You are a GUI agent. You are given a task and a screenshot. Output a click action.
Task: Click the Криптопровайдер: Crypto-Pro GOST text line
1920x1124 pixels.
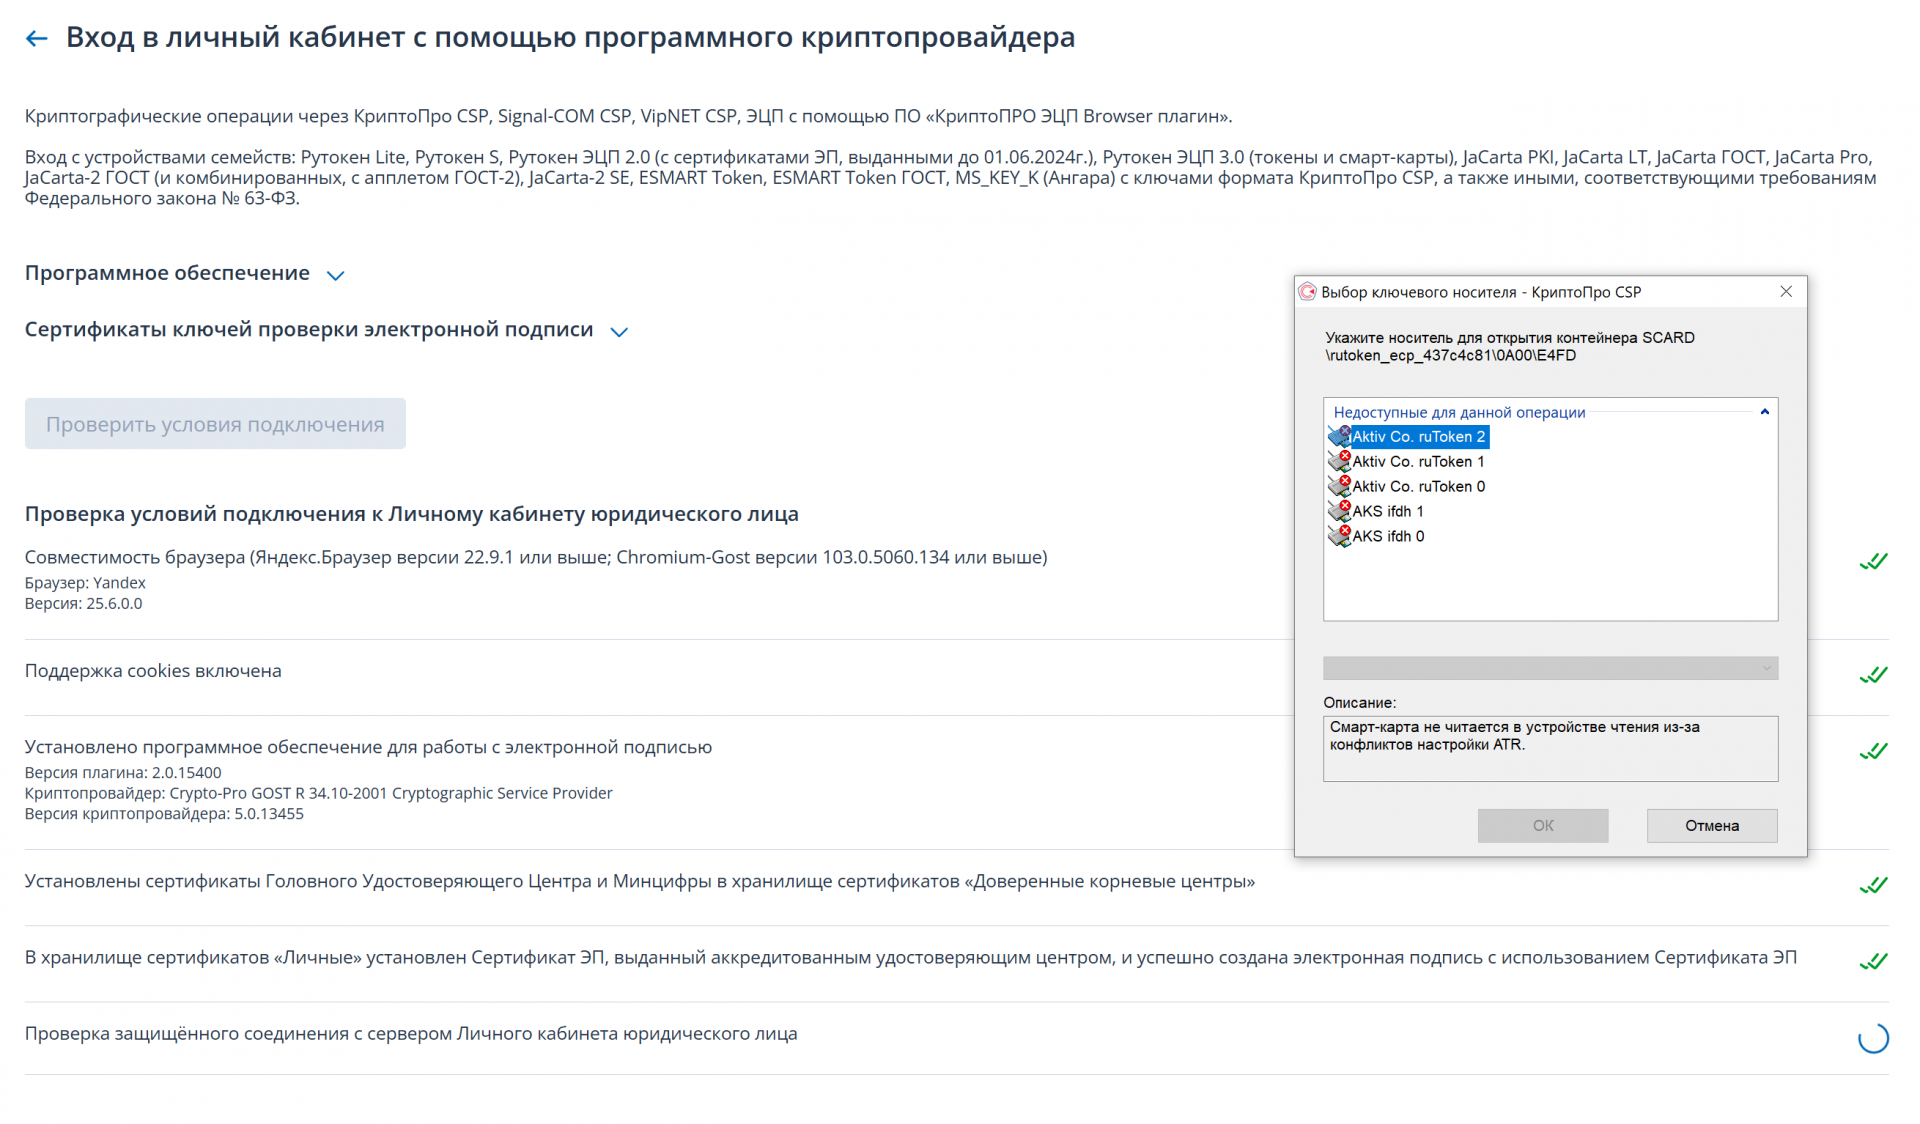point(318,793)
